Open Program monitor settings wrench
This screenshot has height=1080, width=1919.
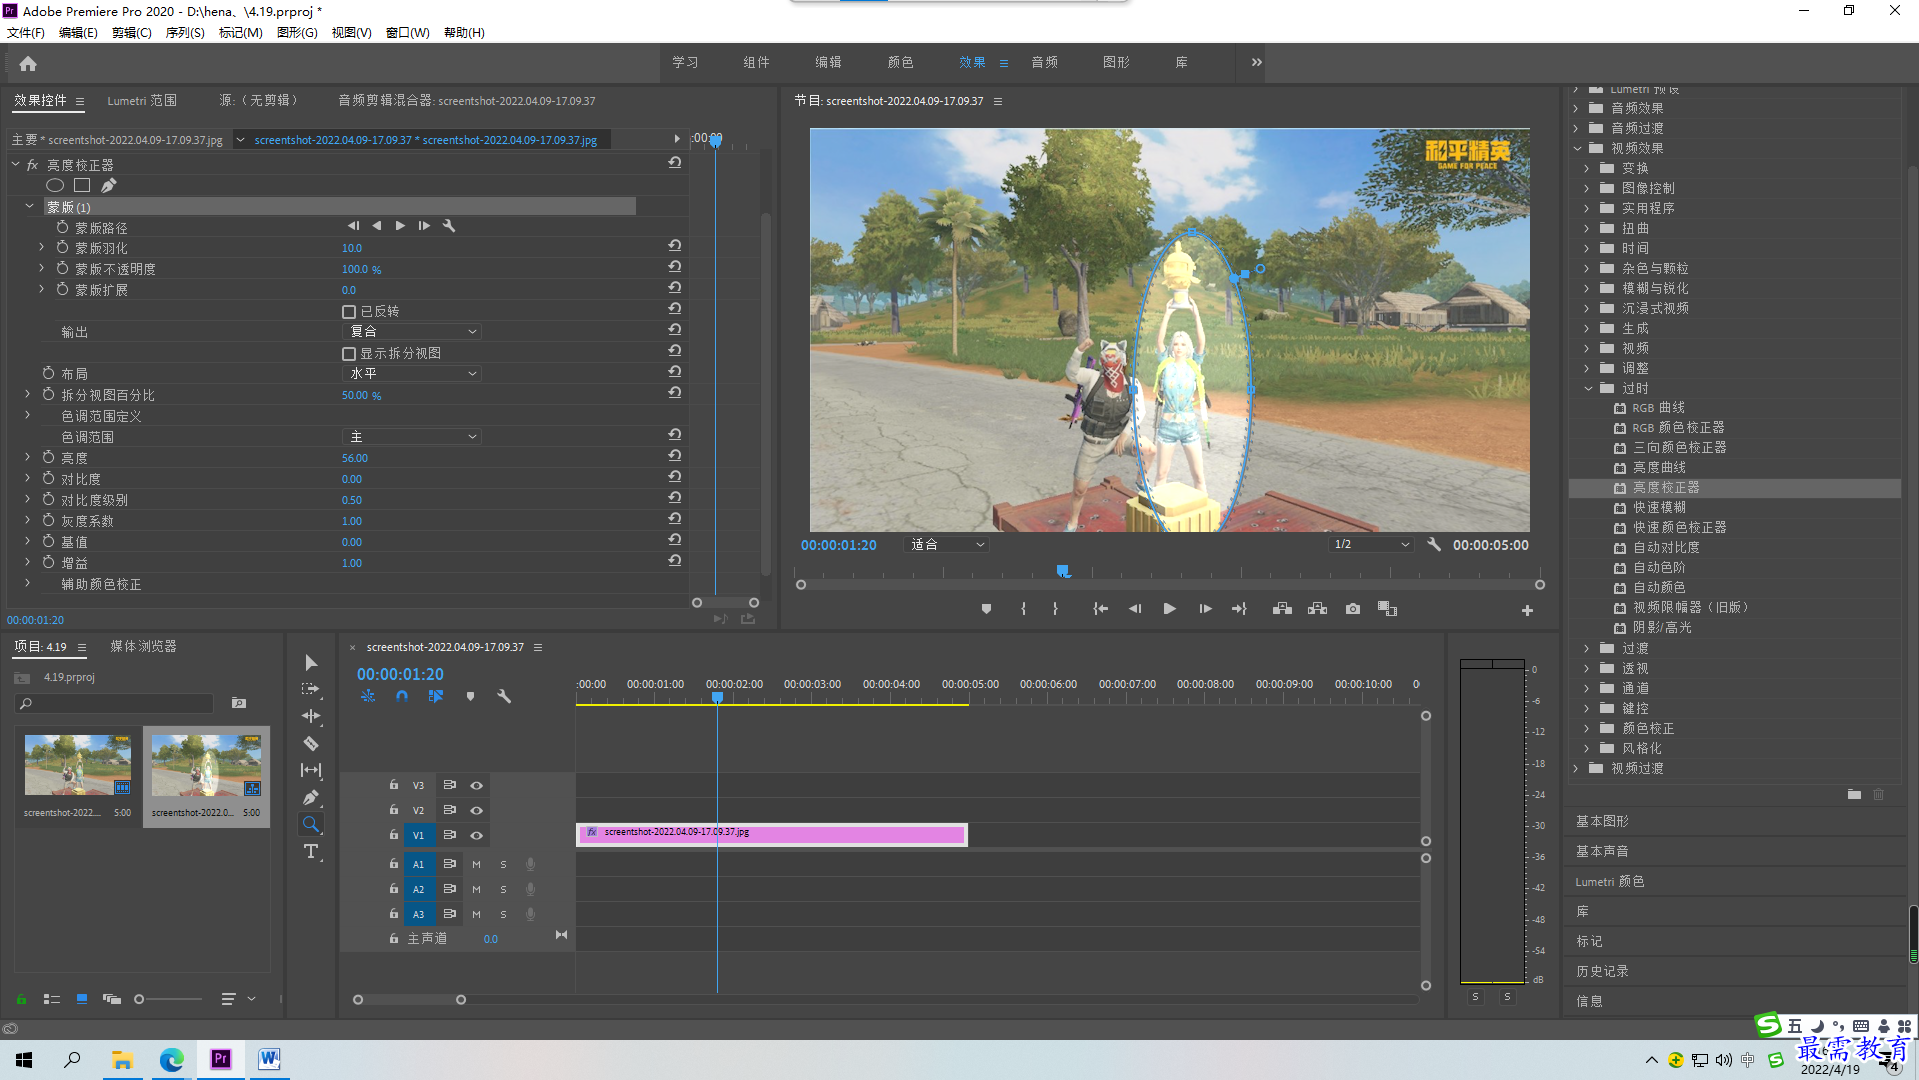[1434, 545]
